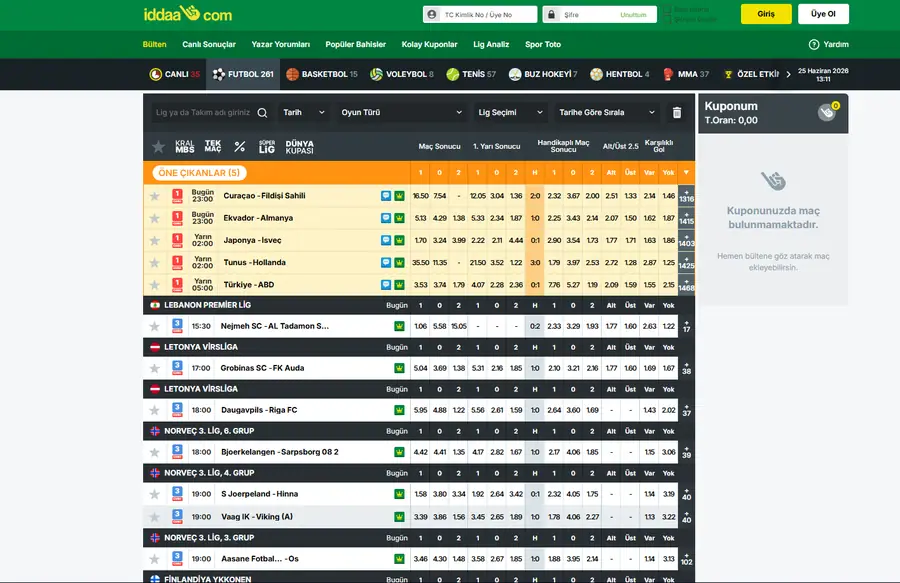Focus the Şifre password field
Viewport: 900px width, 583px height.
pos(599,14)
